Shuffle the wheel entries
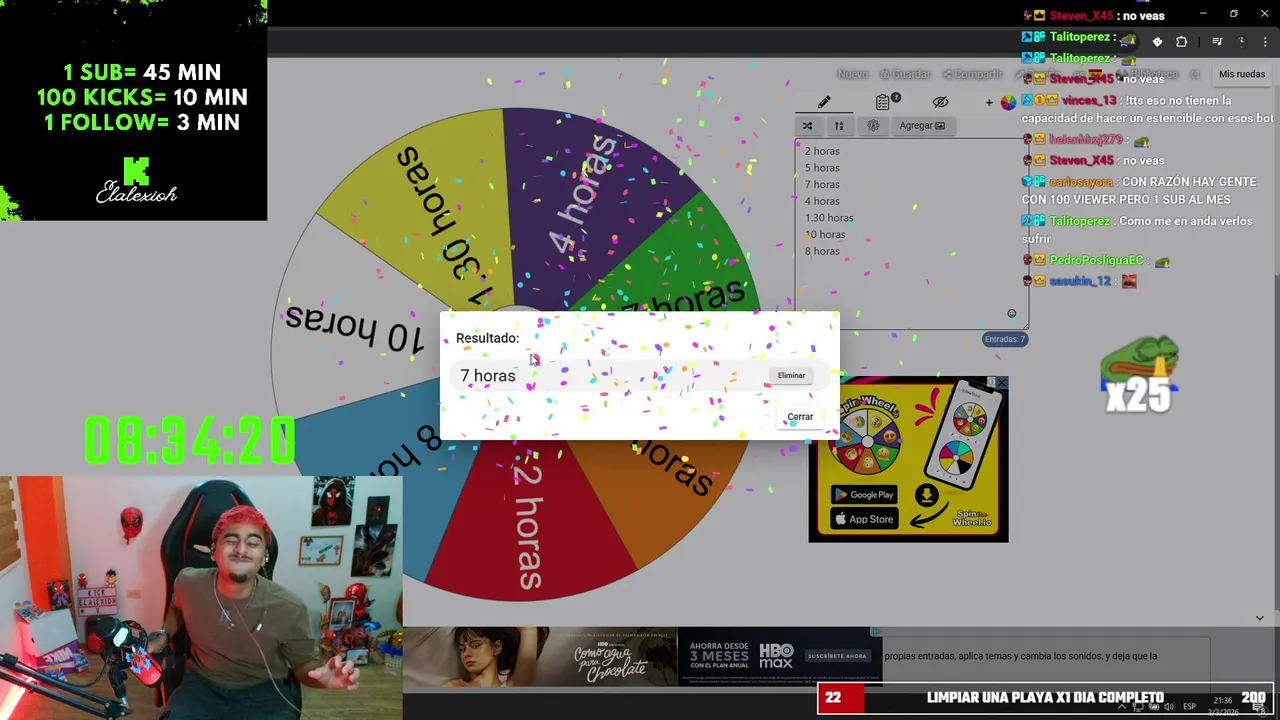The image size is (1280, 720). 807,126
